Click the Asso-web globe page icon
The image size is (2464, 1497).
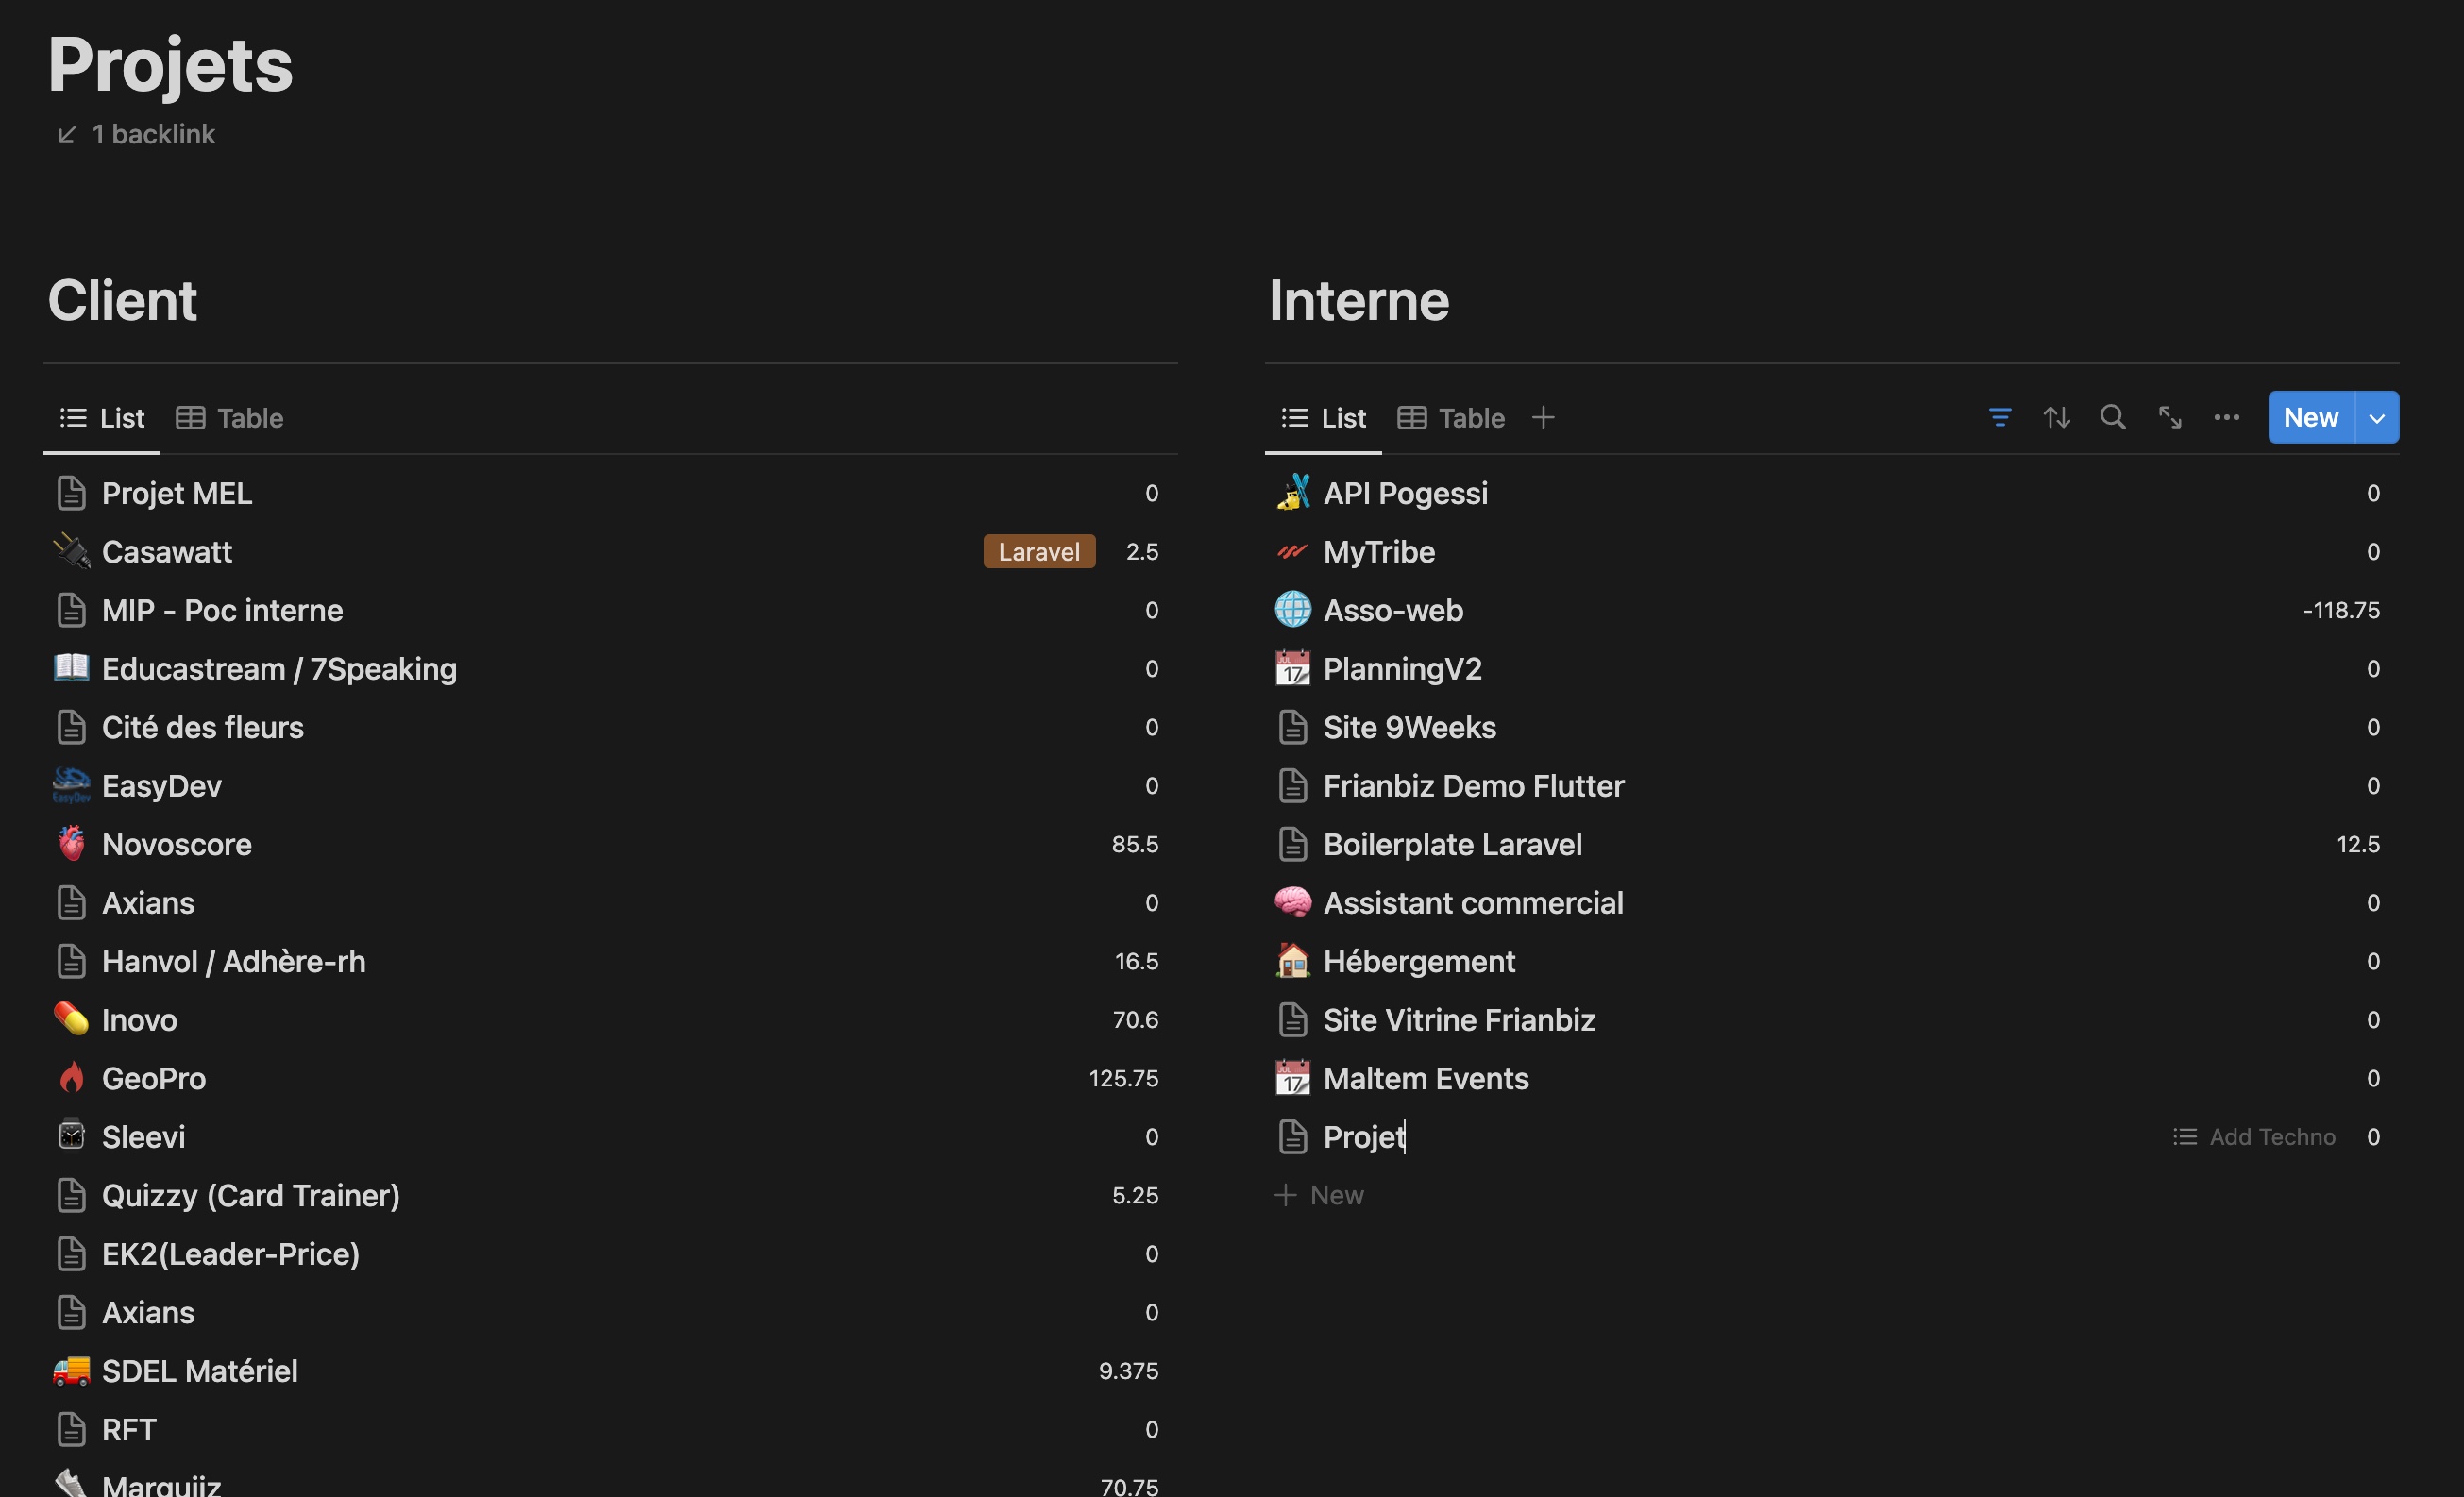(x=1292, y=609)
